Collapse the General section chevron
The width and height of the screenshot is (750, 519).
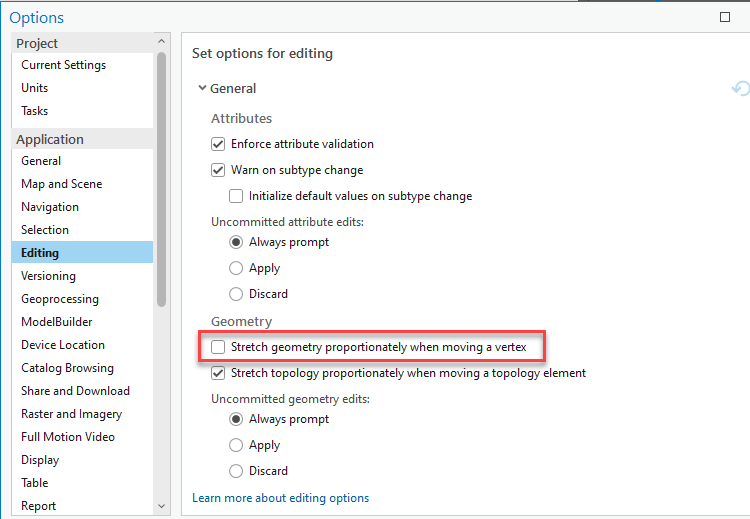tap(202, 89)
